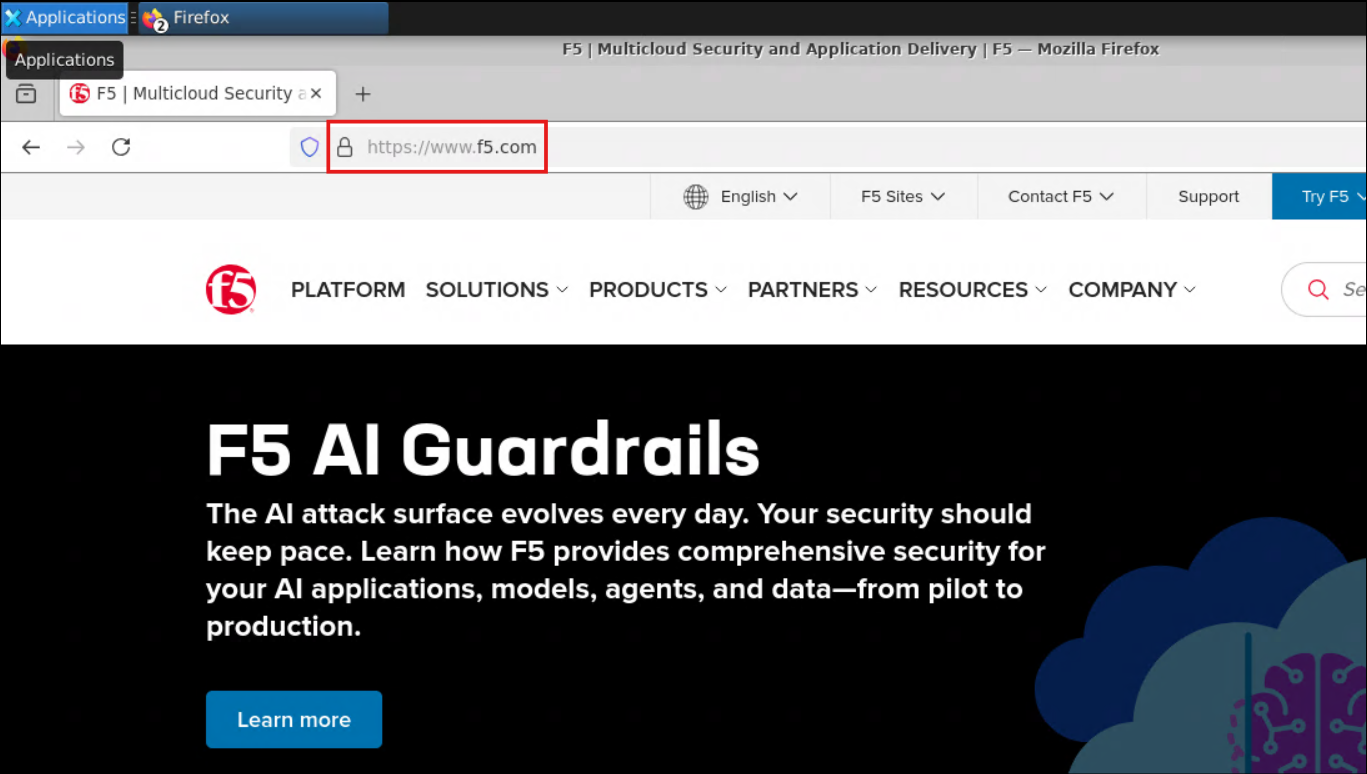Select the F5 Multicloud Security tab
Image resolution: width=1367 pixels, height=774 pixels.
pyautogui.click(x=198, y=94)
